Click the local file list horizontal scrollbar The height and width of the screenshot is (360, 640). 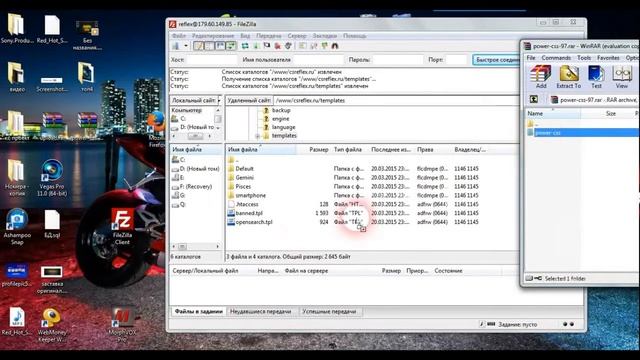(196, 247)
